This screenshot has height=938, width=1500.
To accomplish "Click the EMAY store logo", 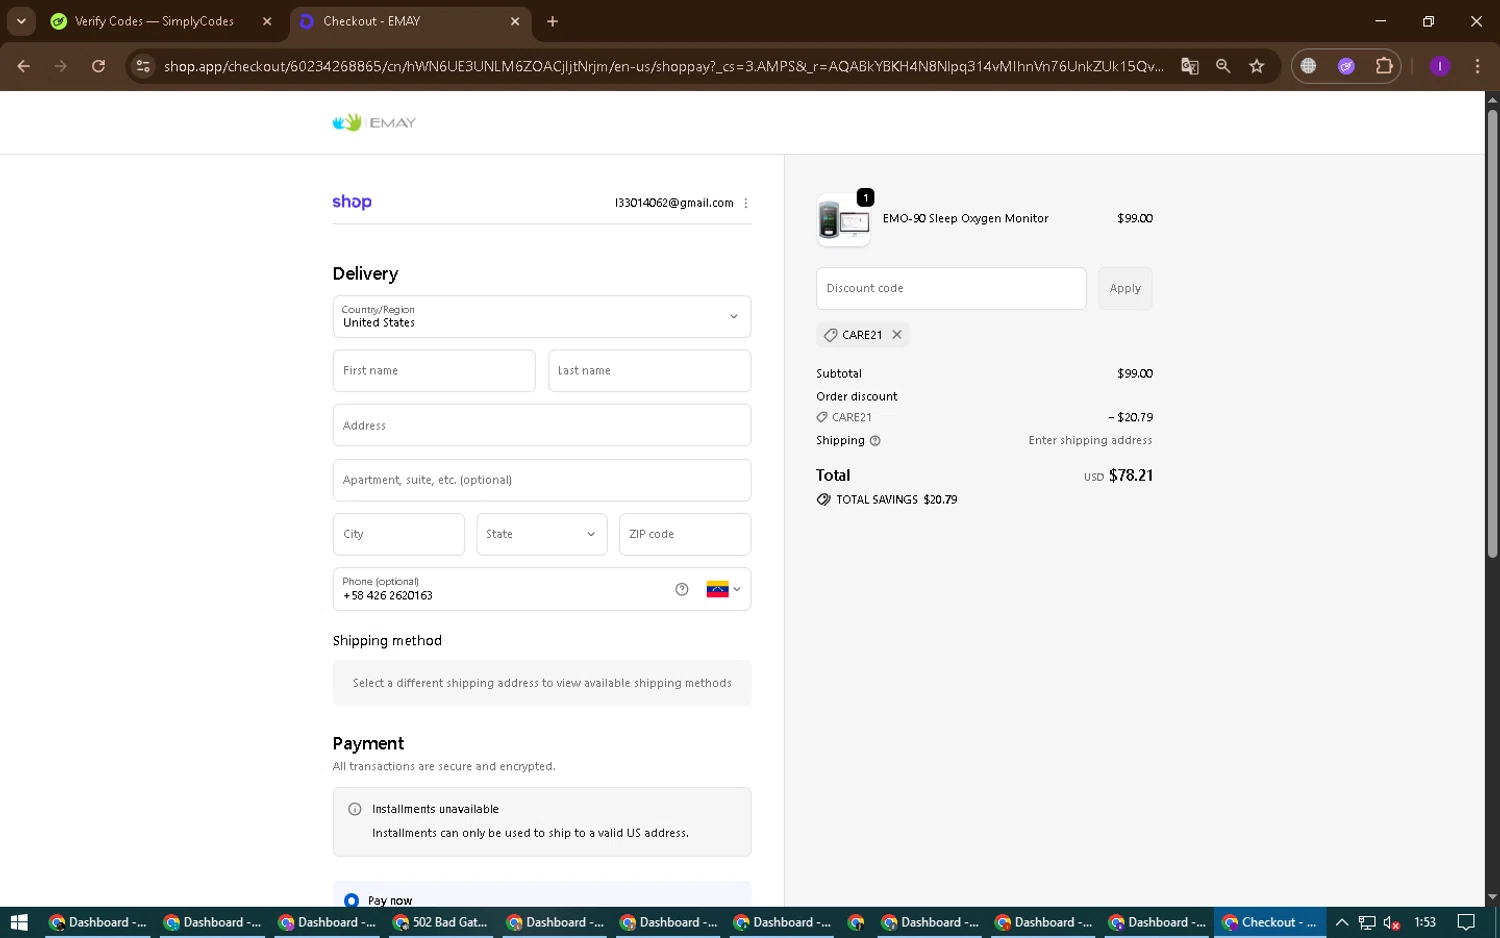I will 374,123.
